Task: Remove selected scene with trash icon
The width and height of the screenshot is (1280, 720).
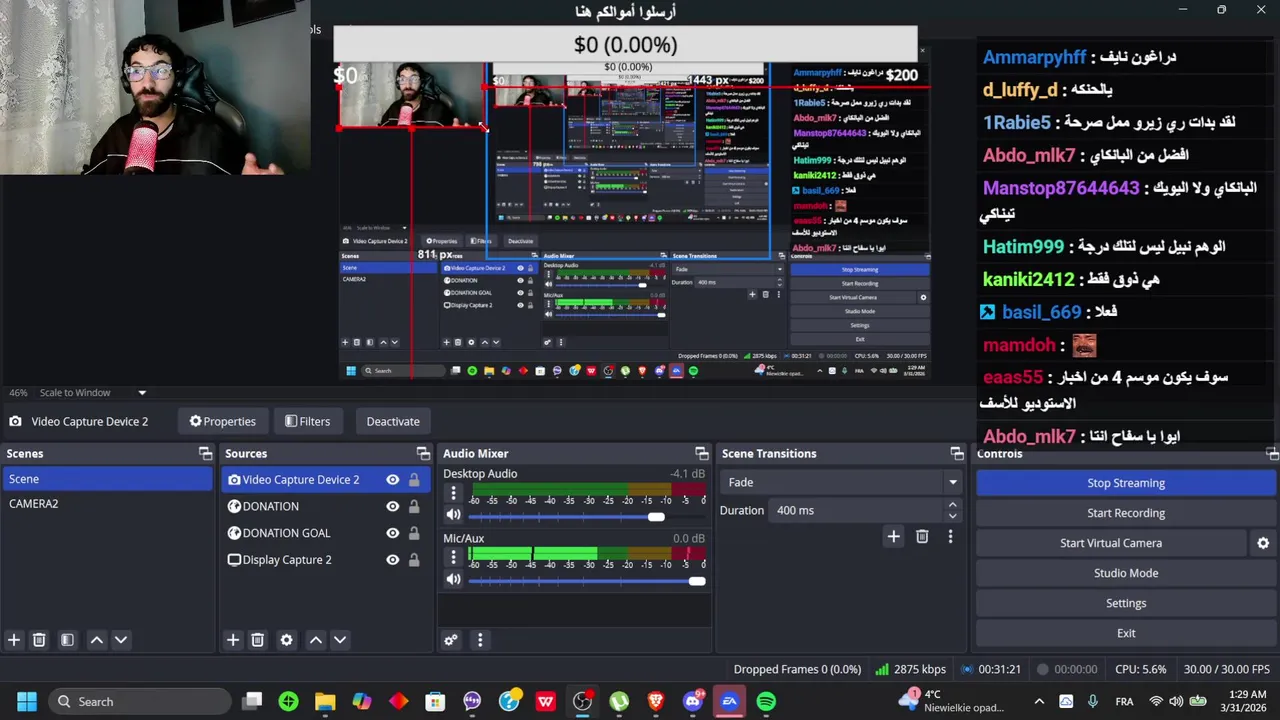Action: pyautogui.click(x=39, y=640)
